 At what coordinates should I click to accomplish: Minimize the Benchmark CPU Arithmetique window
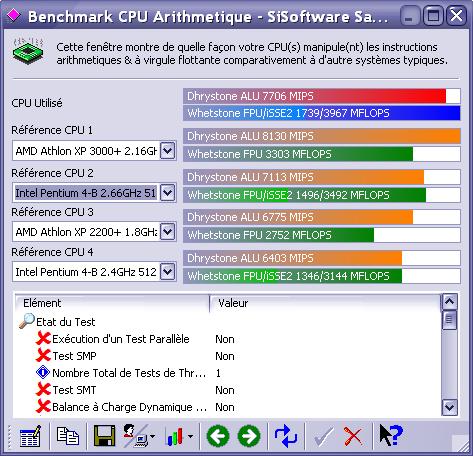click(x=409, y=16)
